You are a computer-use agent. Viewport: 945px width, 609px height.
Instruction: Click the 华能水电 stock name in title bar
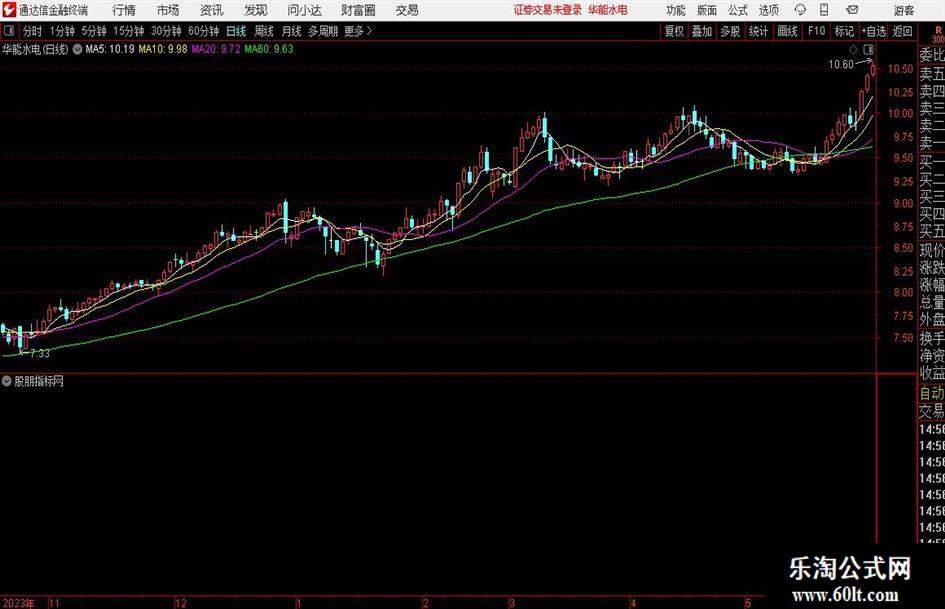tap(608, 10)
